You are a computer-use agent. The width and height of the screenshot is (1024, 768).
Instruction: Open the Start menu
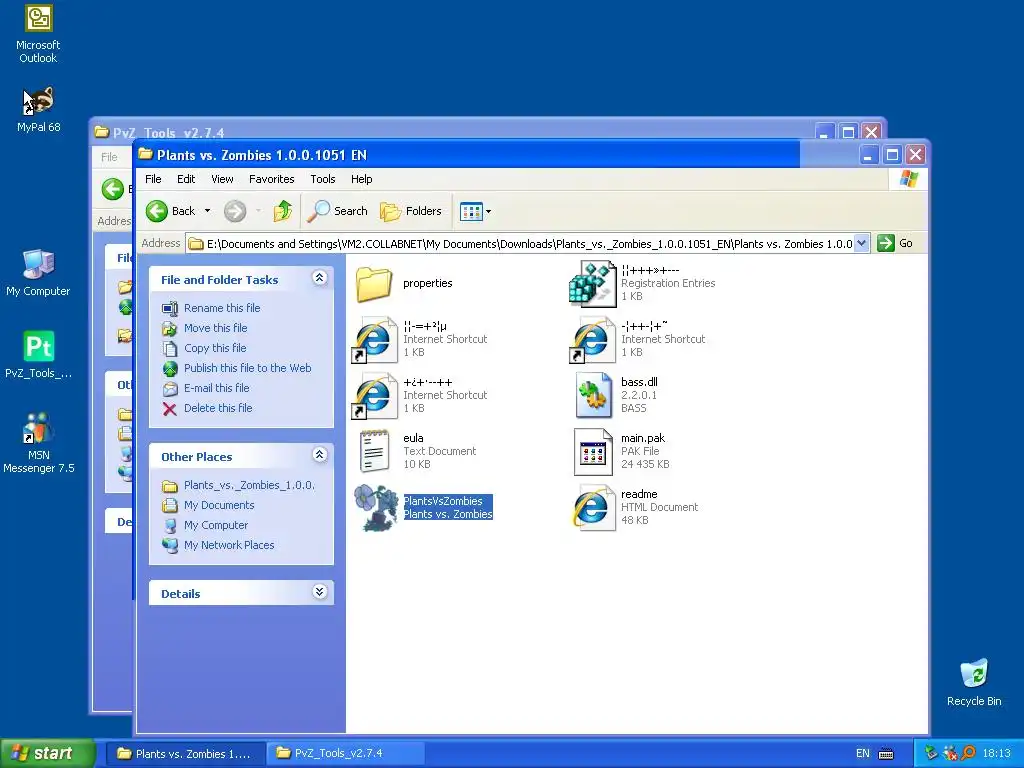coord(48,753)
